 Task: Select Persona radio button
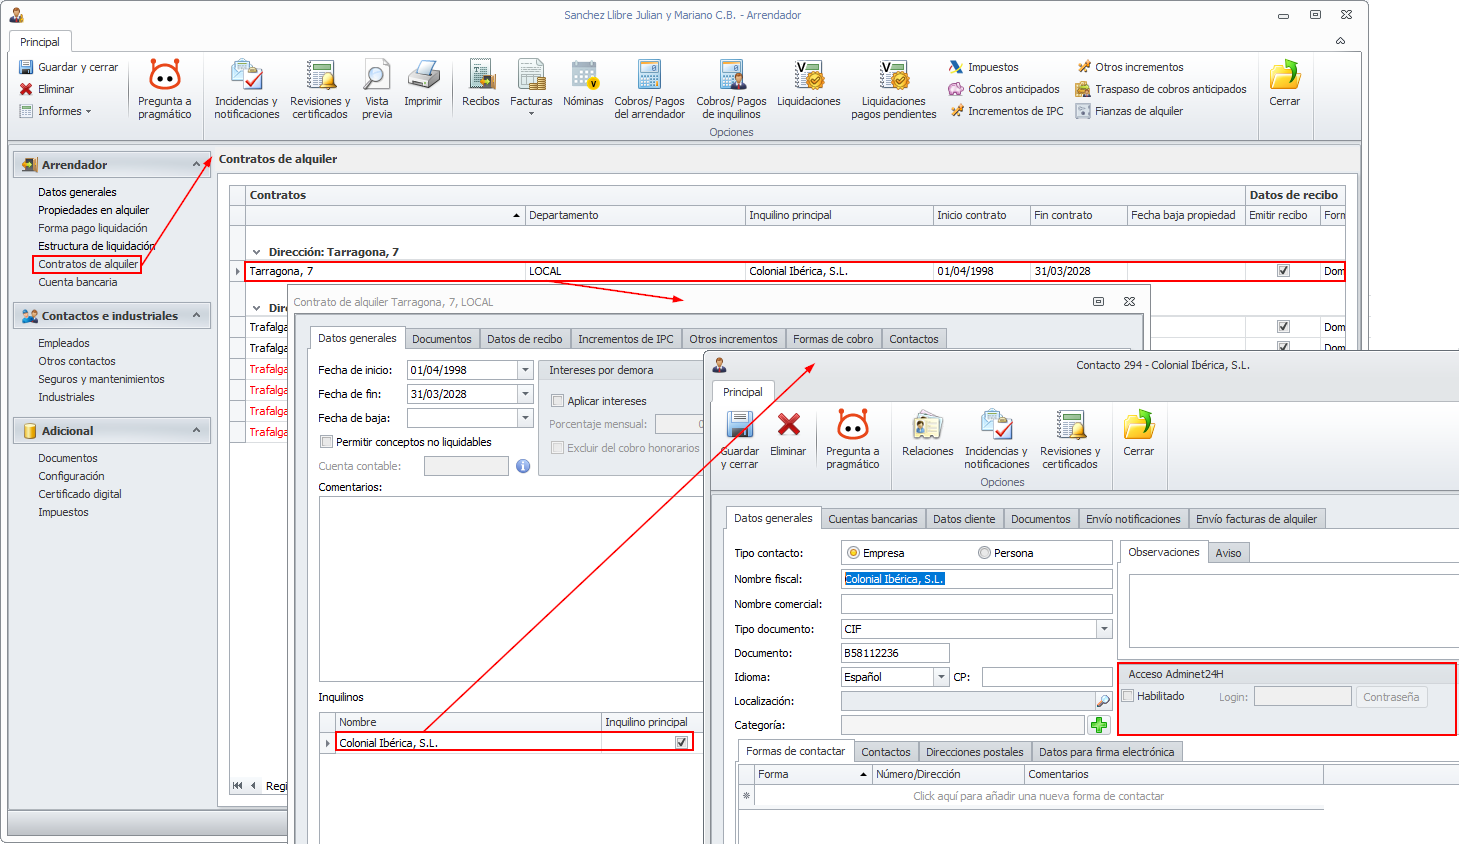(984, 553)
